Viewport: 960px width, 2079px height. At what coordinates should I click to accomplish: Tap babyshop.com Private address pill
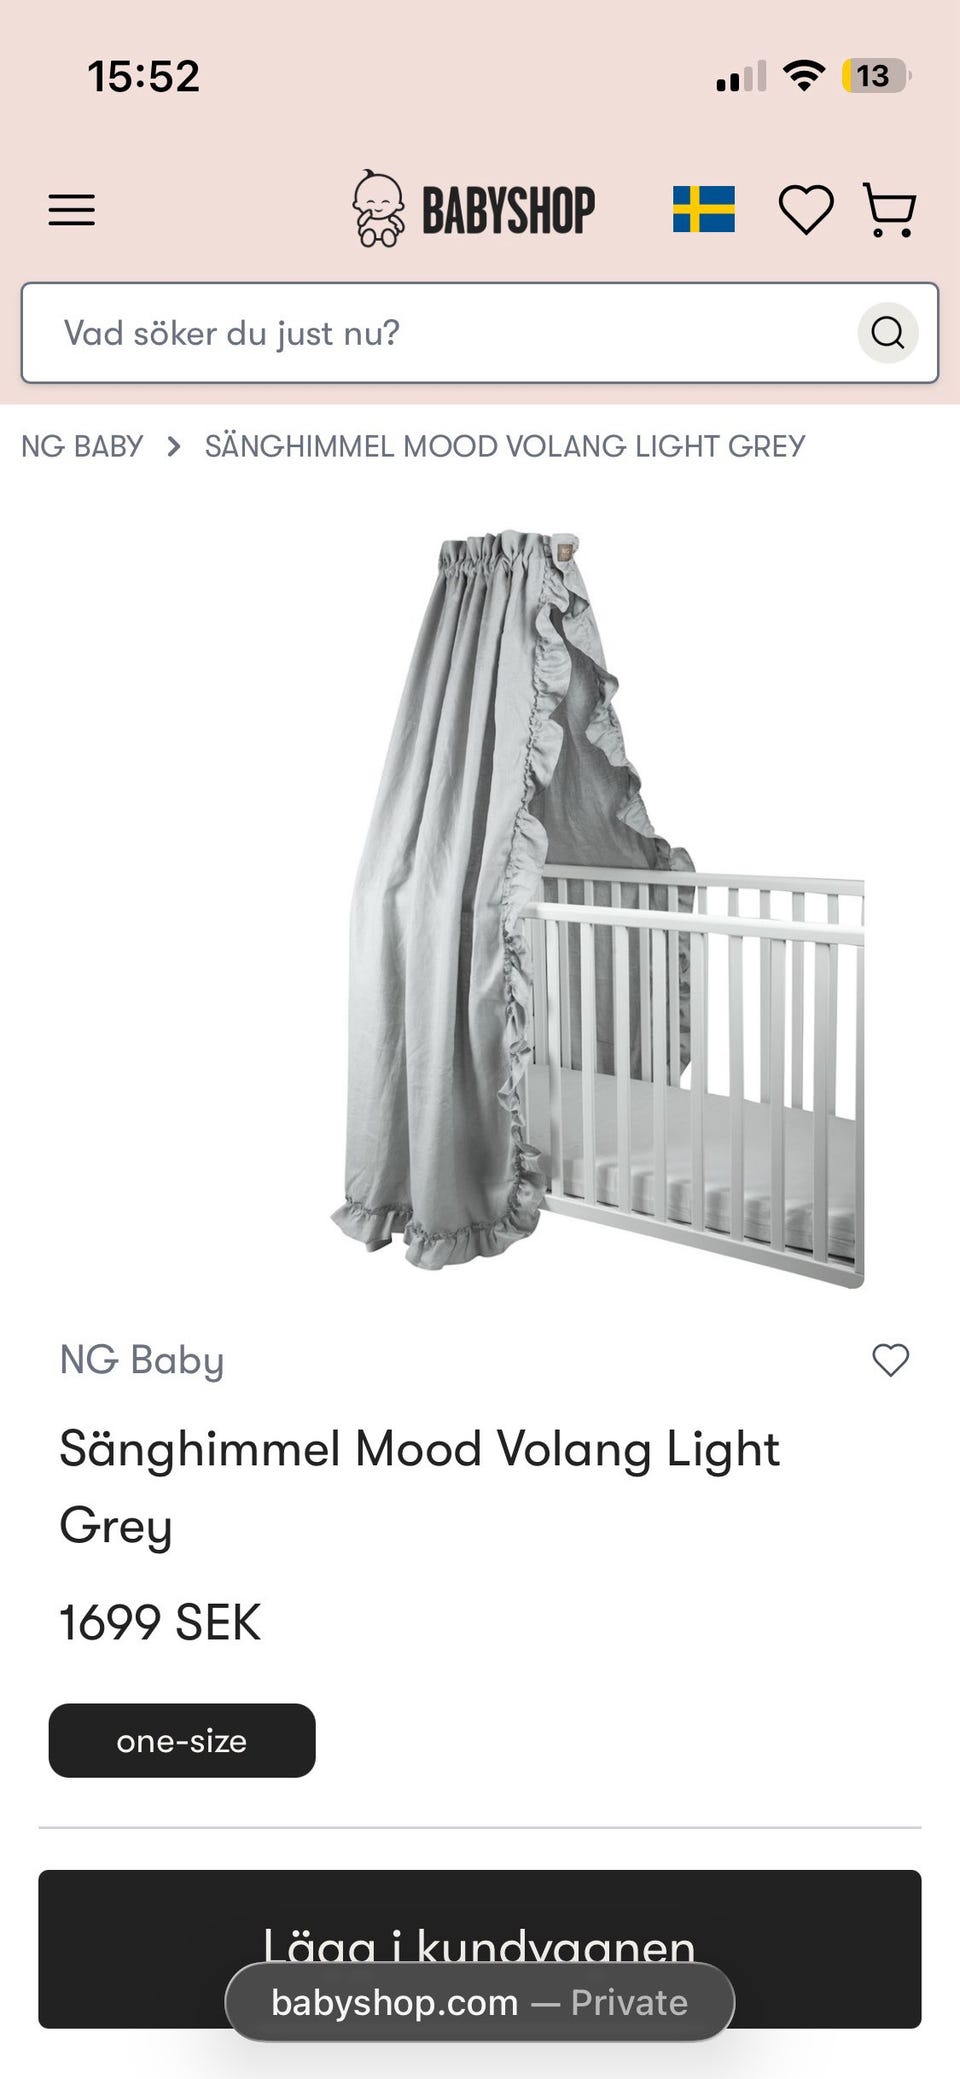(x=480, y=2002)
